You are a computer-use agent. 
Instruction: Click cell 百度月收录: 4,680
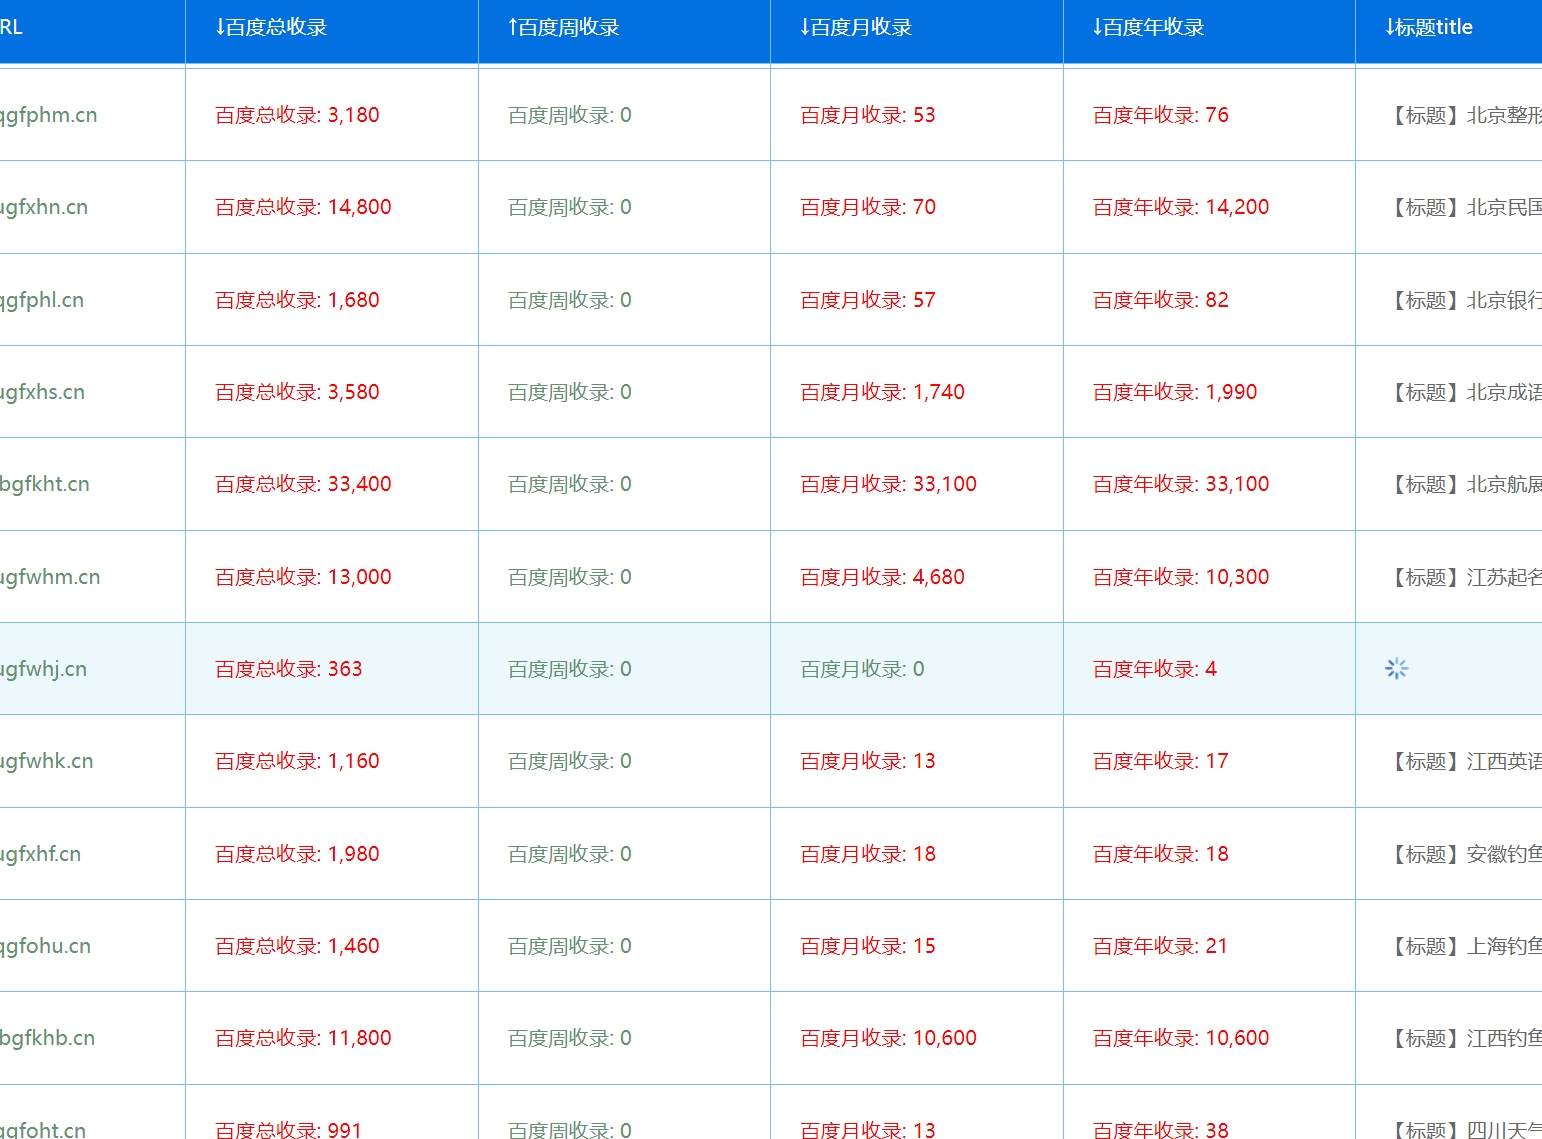(x=882, y=577)
